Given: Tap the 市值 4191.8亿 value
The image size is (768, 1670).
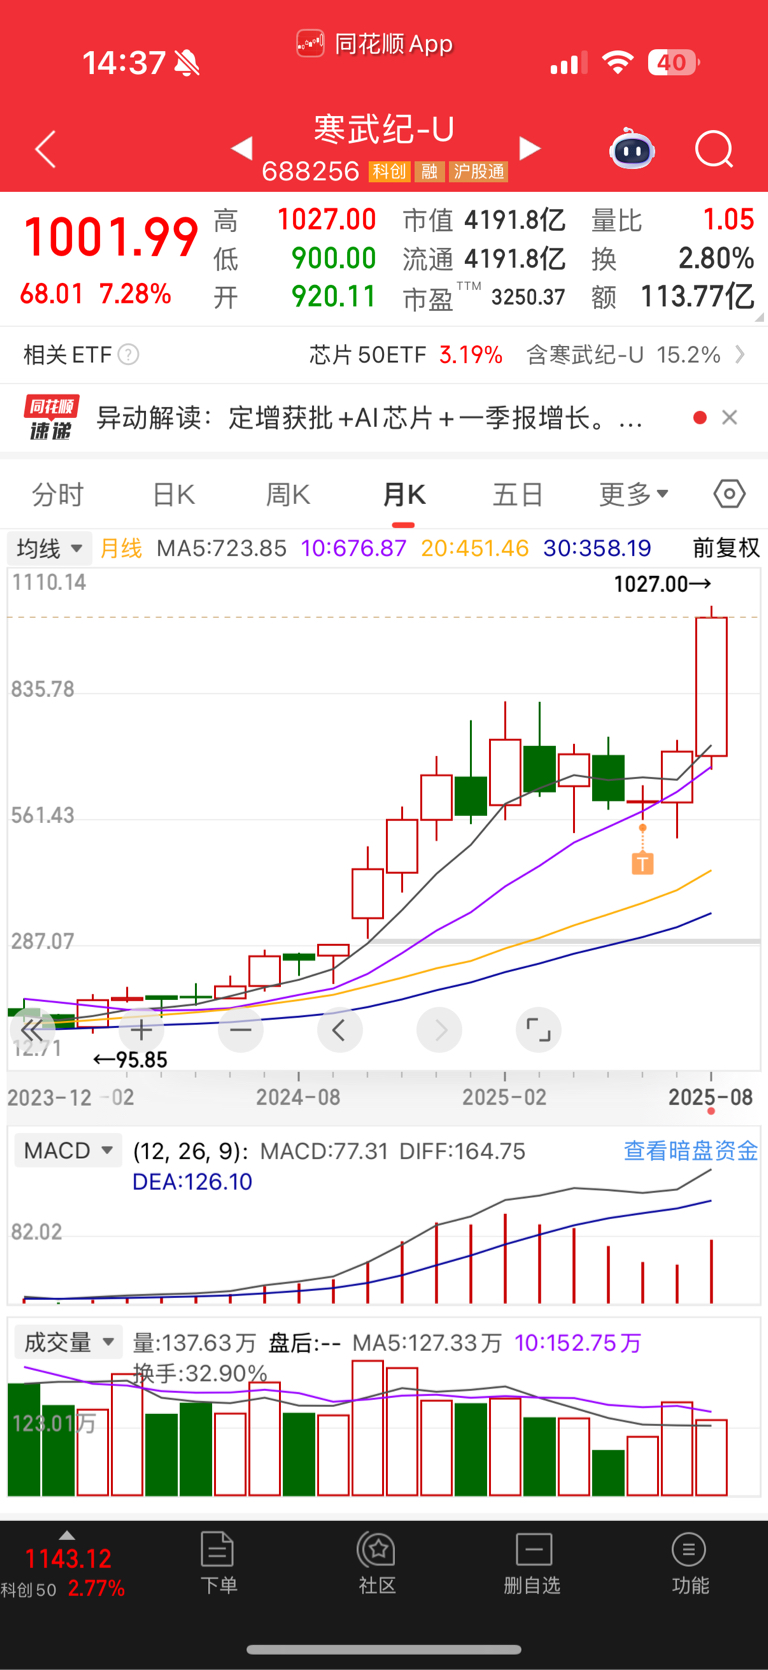Looking at the screenshot, I should (515, 221).
